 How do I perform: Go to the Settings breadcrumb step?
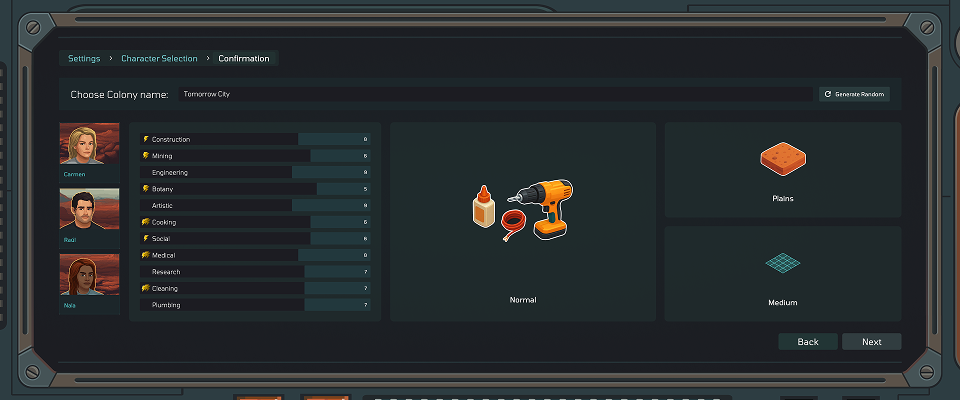point(84,59)
